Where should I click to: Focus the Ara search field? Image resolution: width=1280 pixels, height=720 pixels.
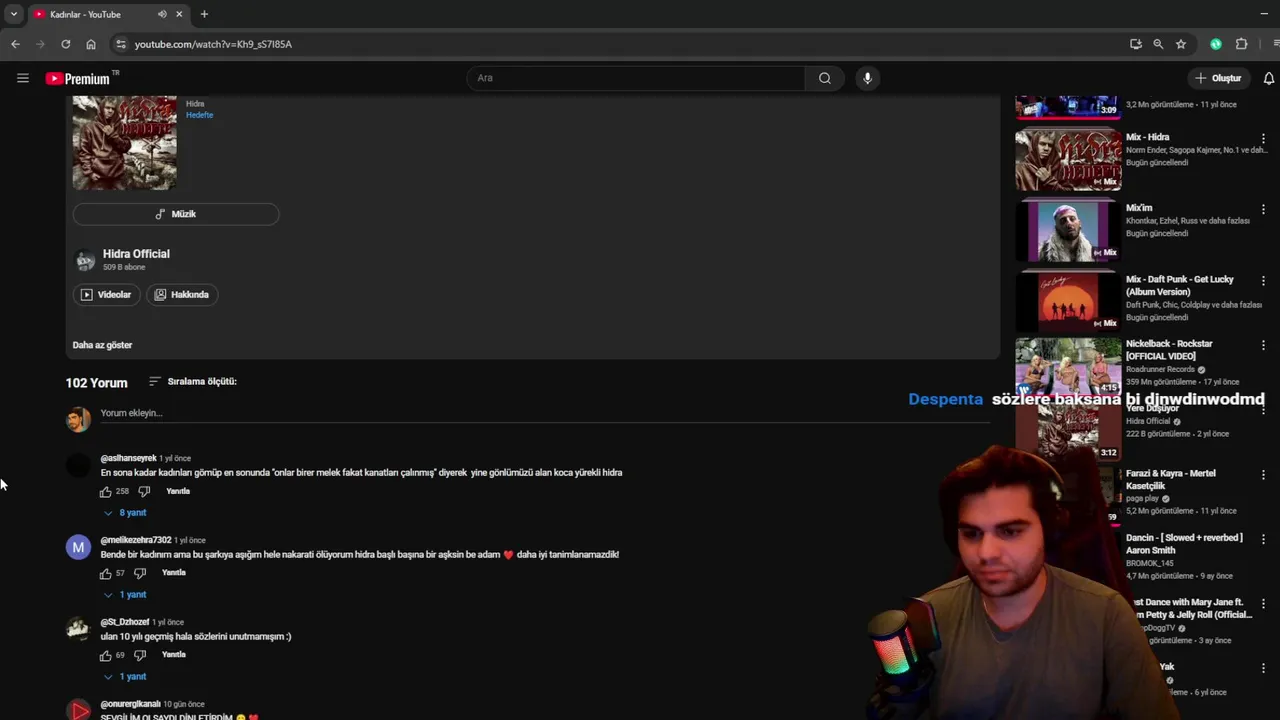click(636, 78)
